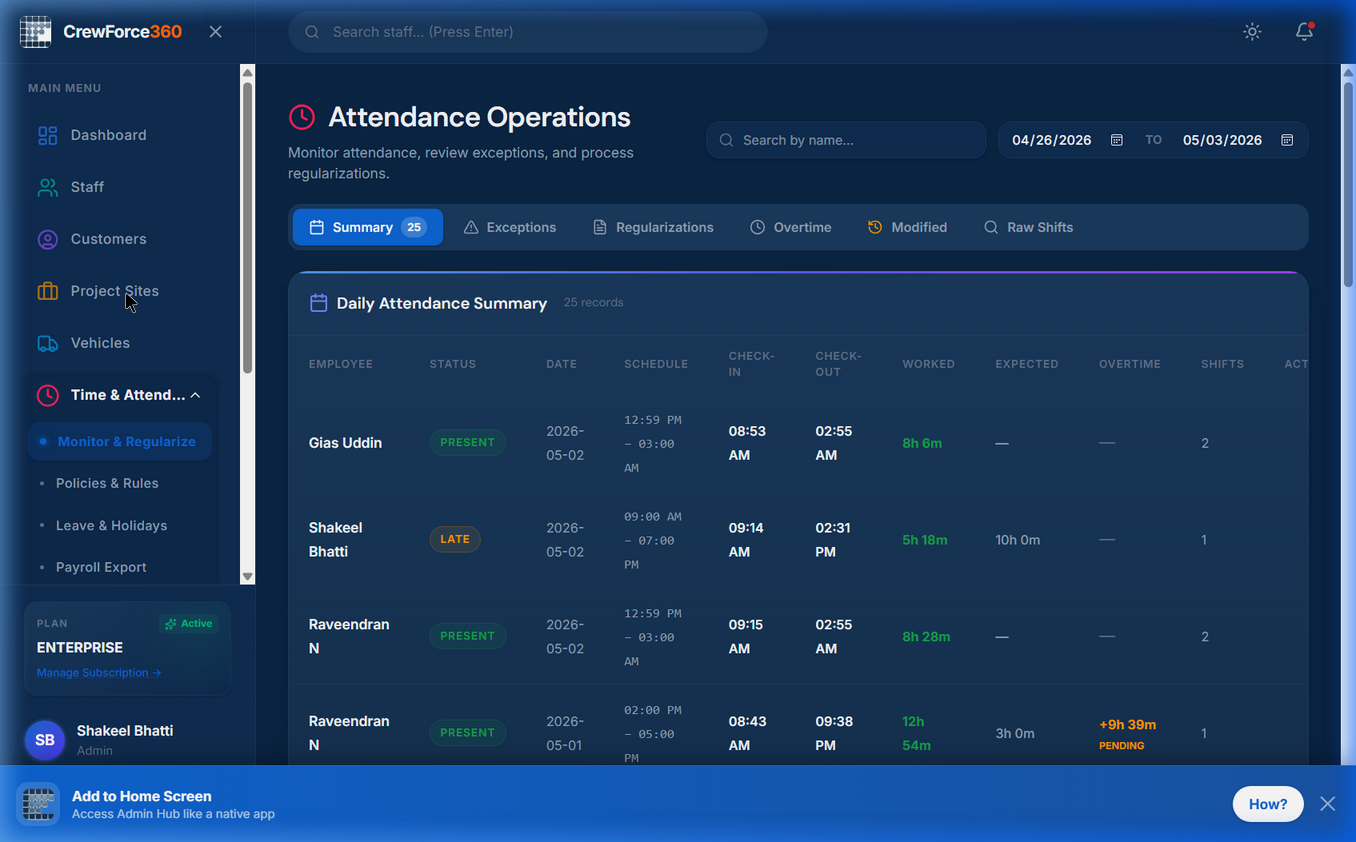Click the Vehicles truck icon

pyautogui.click(x=47, y=343)
